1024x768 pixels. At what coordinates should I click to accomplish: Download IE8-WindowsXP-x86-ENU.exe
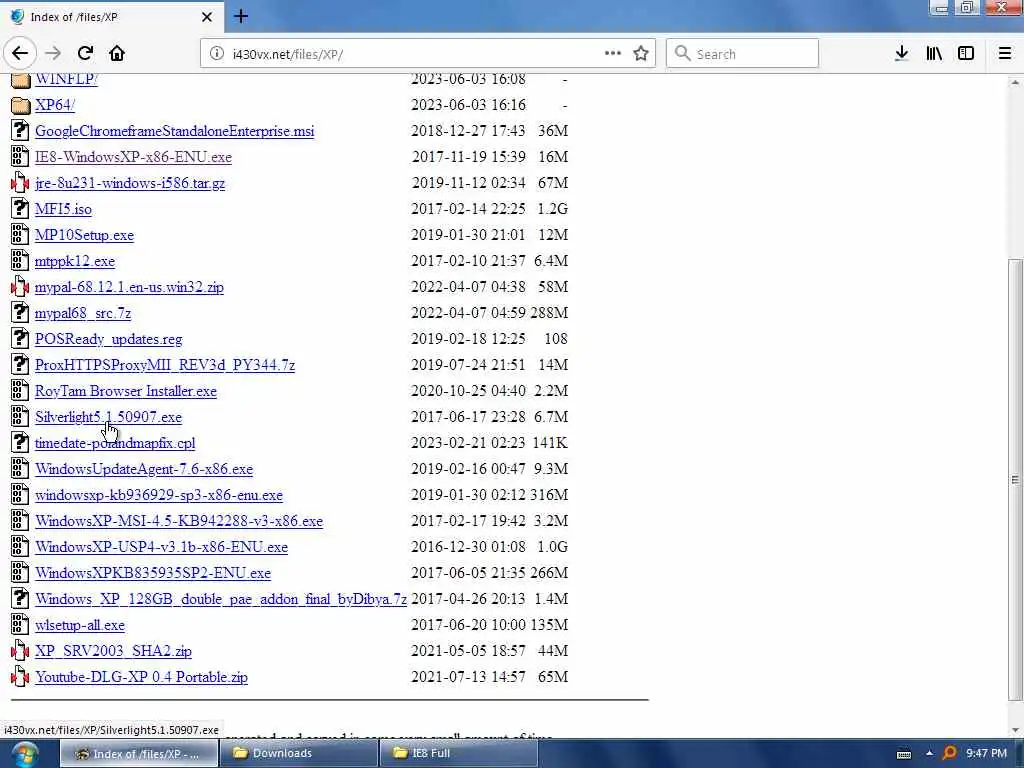(x=133, y=157)
